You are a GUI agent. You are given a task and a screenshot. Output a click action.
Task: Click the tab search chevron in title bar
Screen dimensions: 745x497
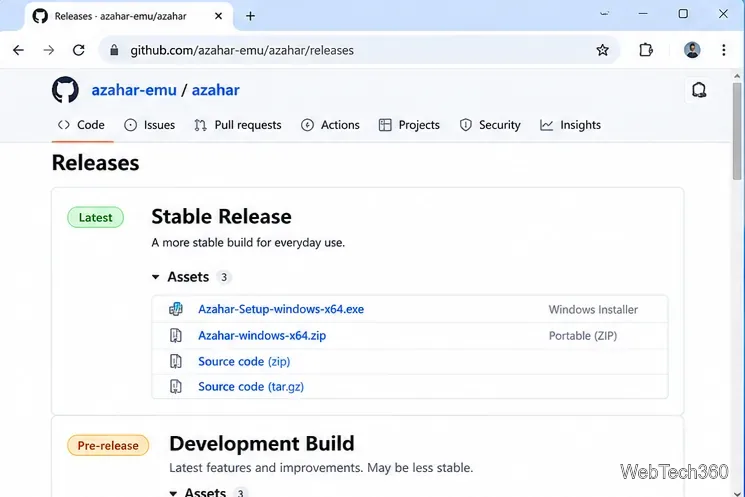click(604, 14)
